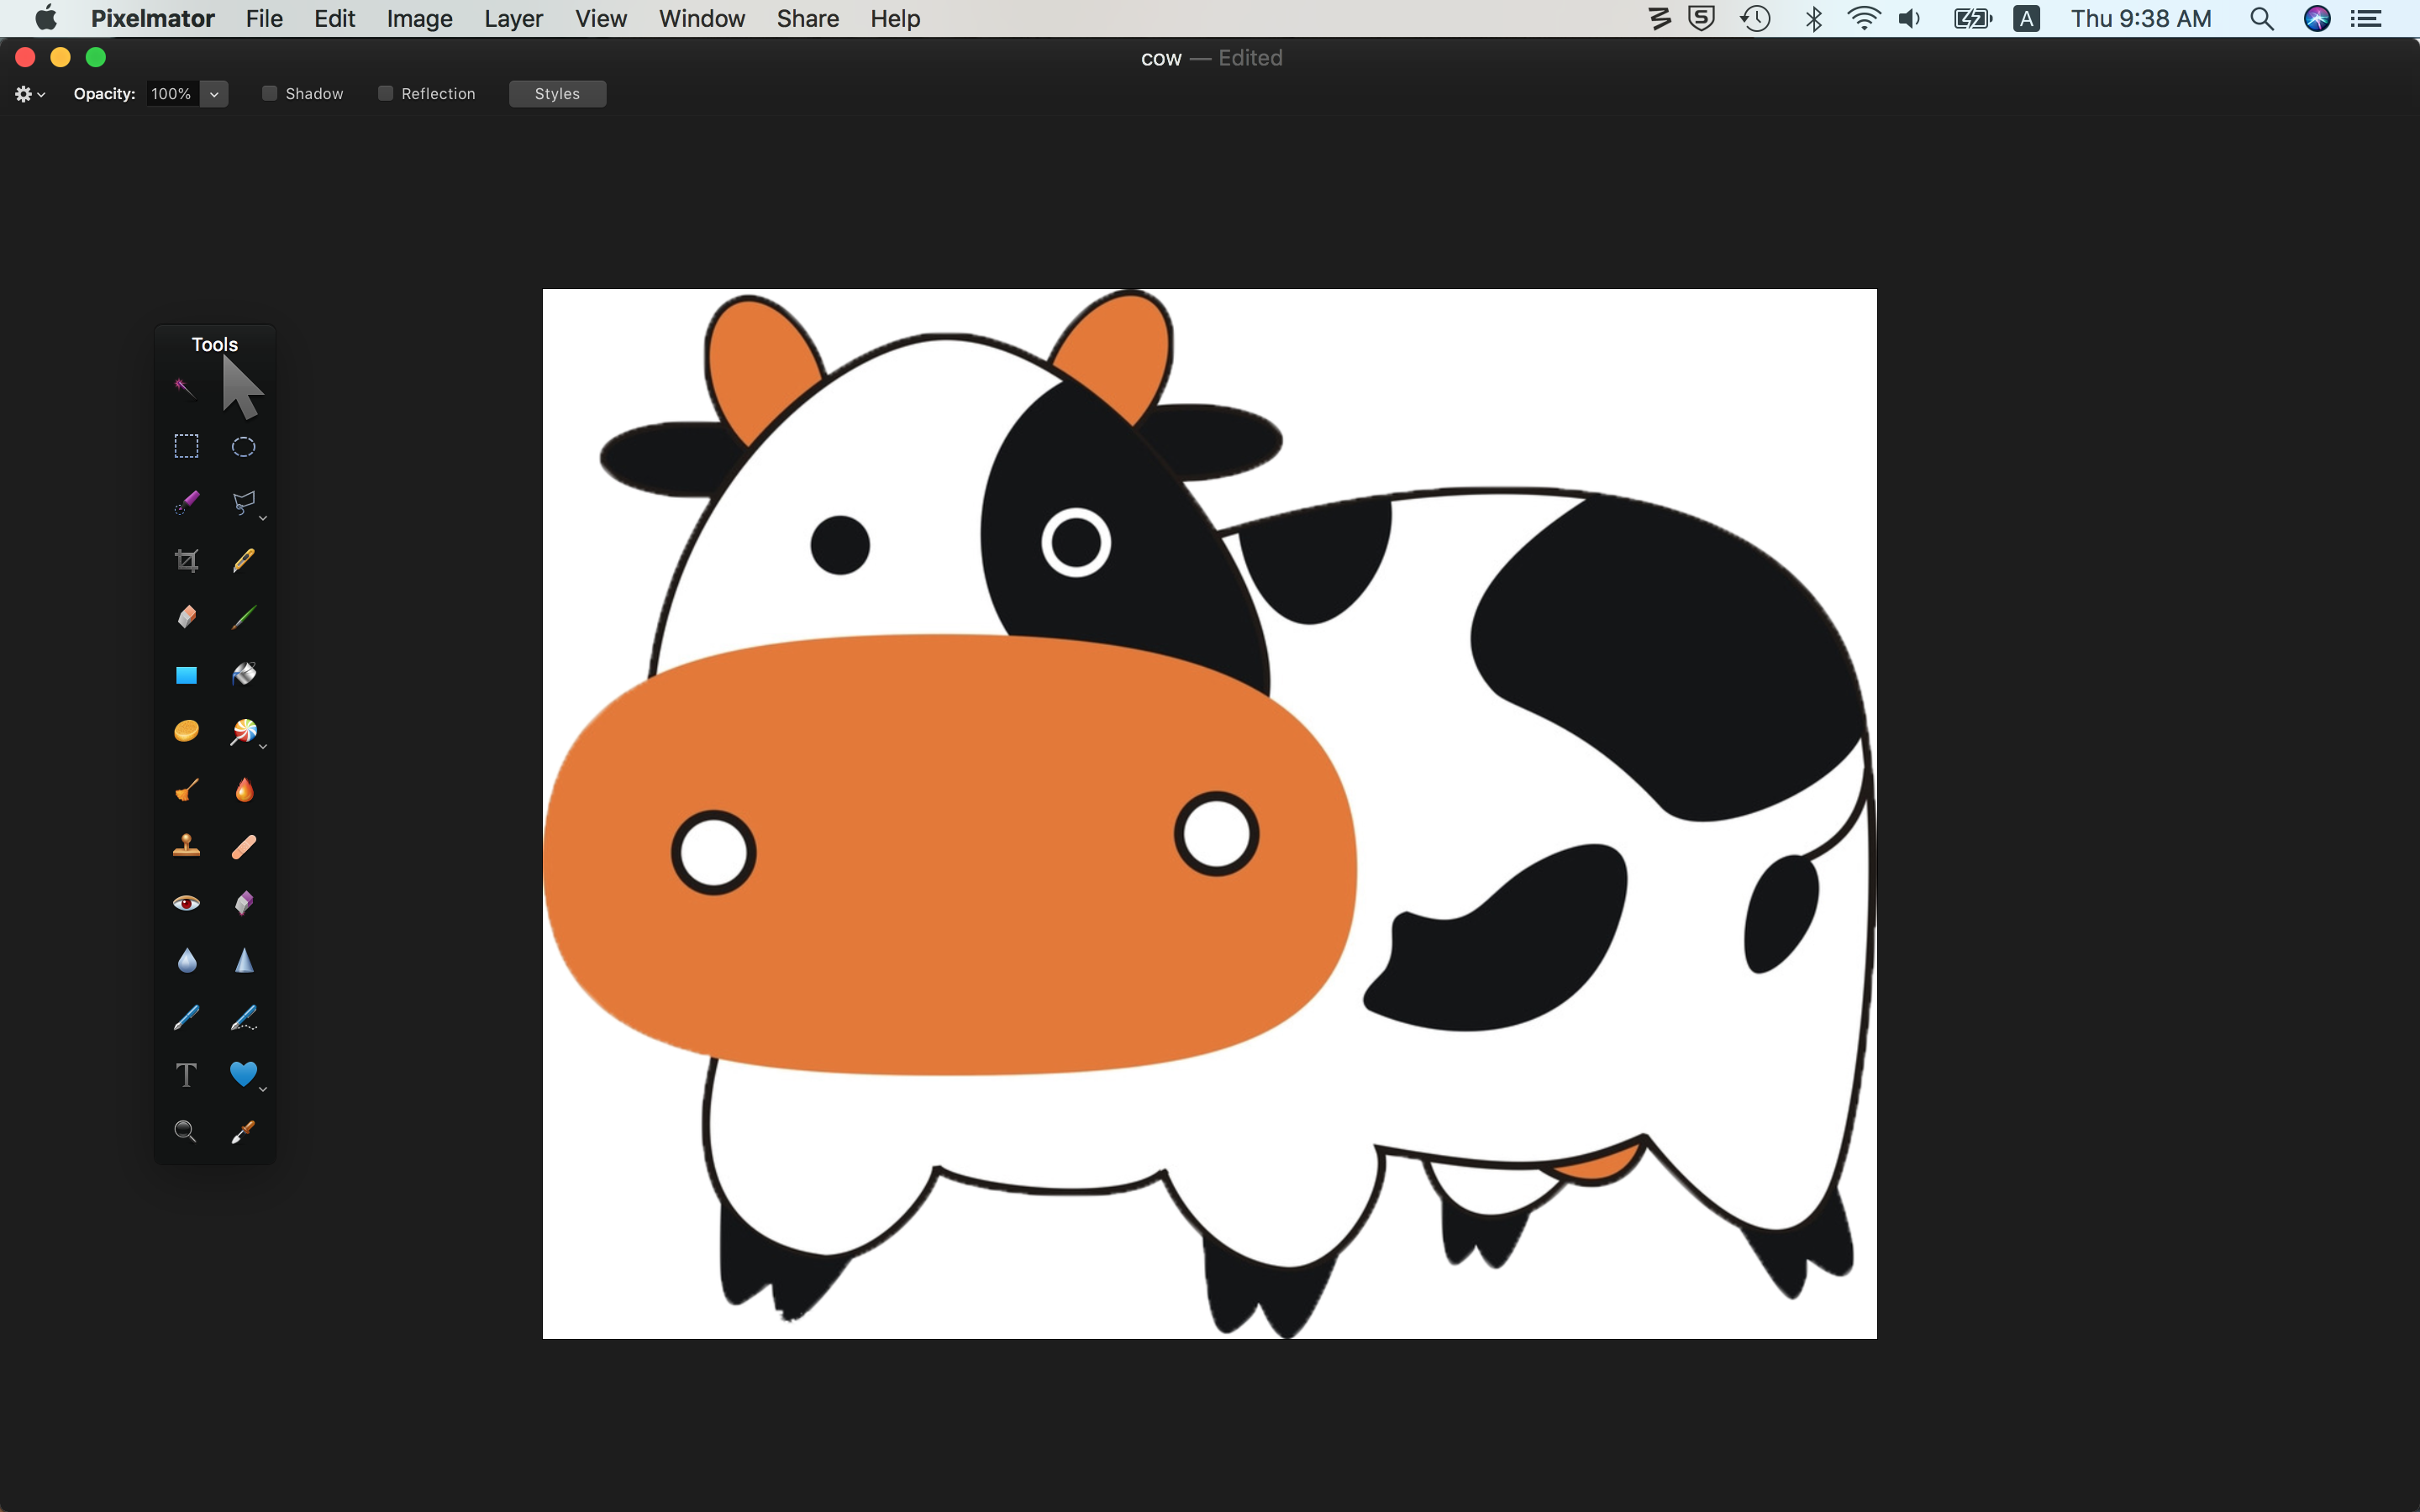Activate the Clone Stamp tool
2420x1512 pixels.
click(186, 846)
